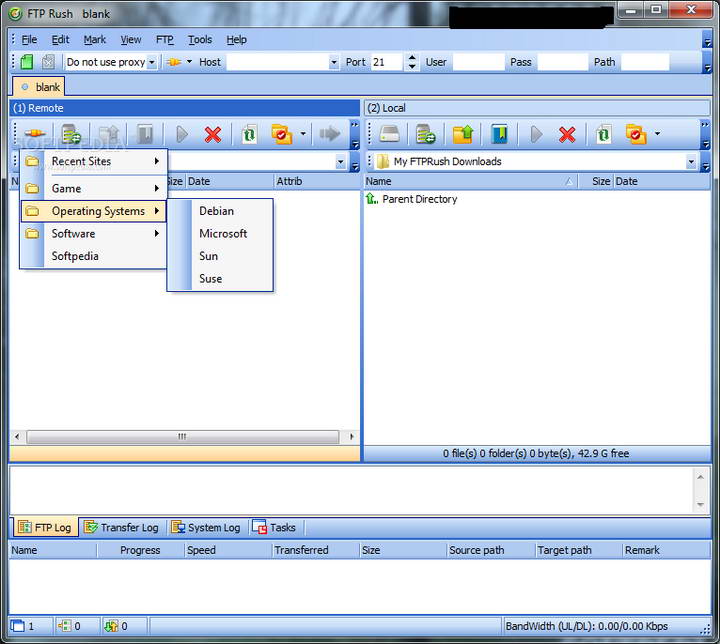Screen dimensions: 720x644
Task: Switch to the System Log tab
Action: [206, 527]
